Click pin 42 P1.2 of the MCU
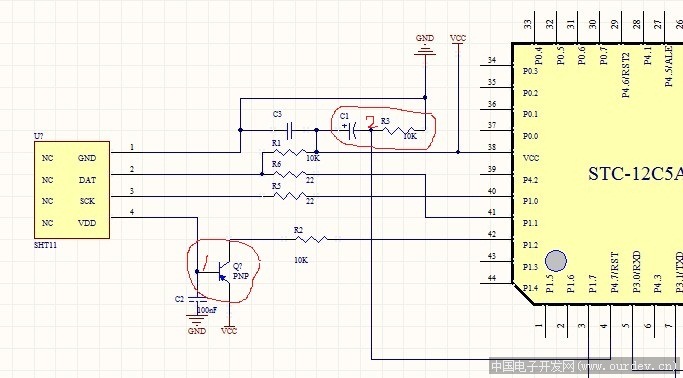 coord(497,239)
